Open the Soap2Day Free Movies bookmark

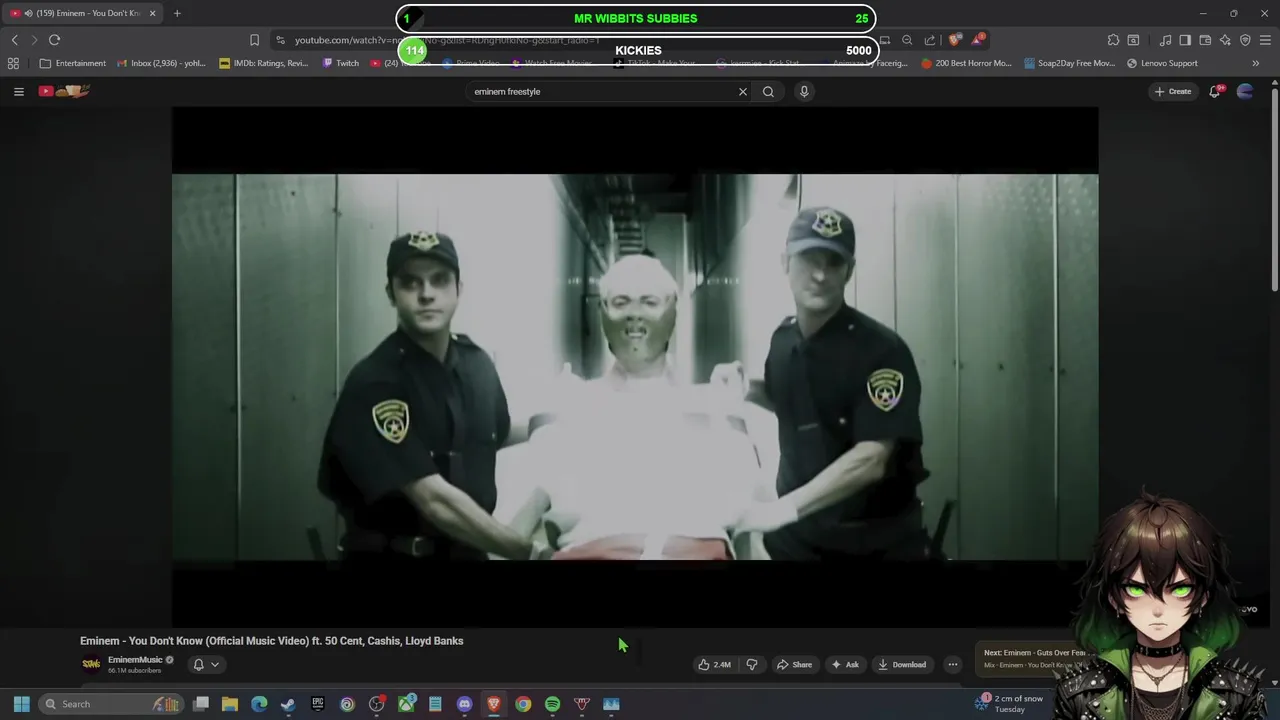(1069, 63)
